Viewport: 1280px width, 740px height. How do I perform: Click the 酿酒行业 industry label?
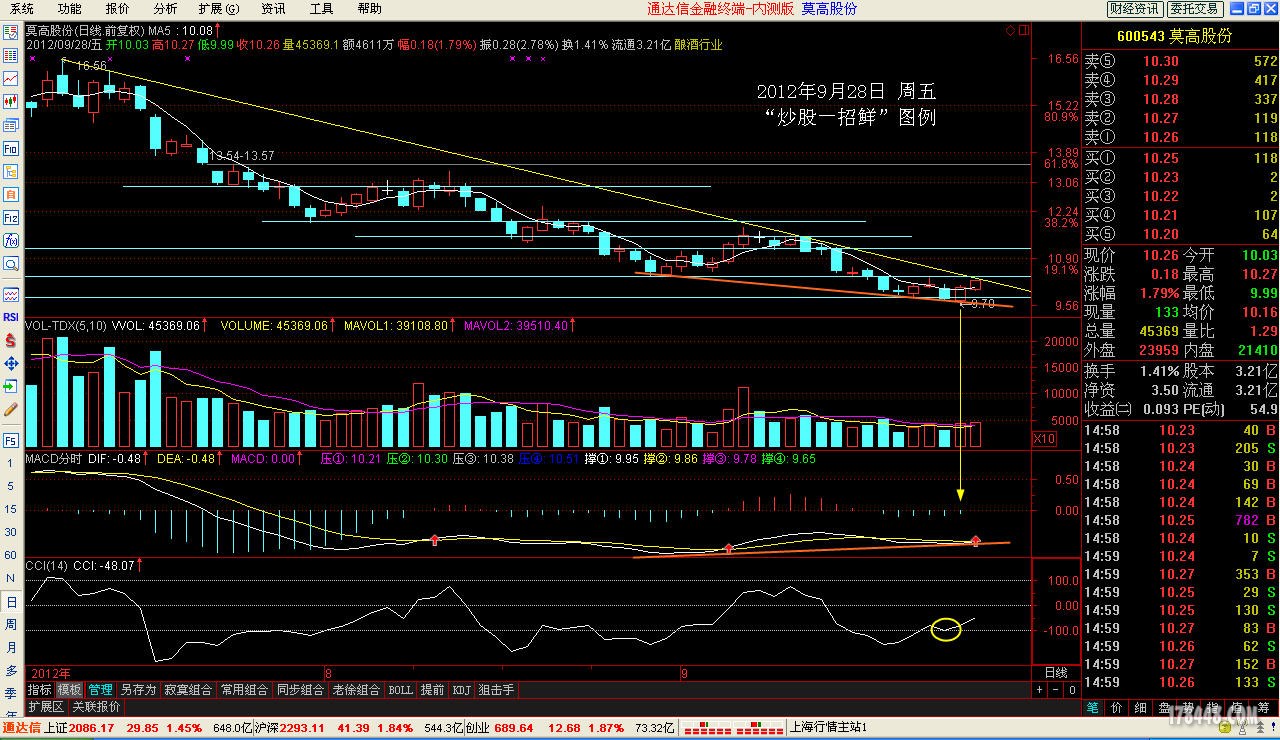pyautogui.click(x=699, y=44)
